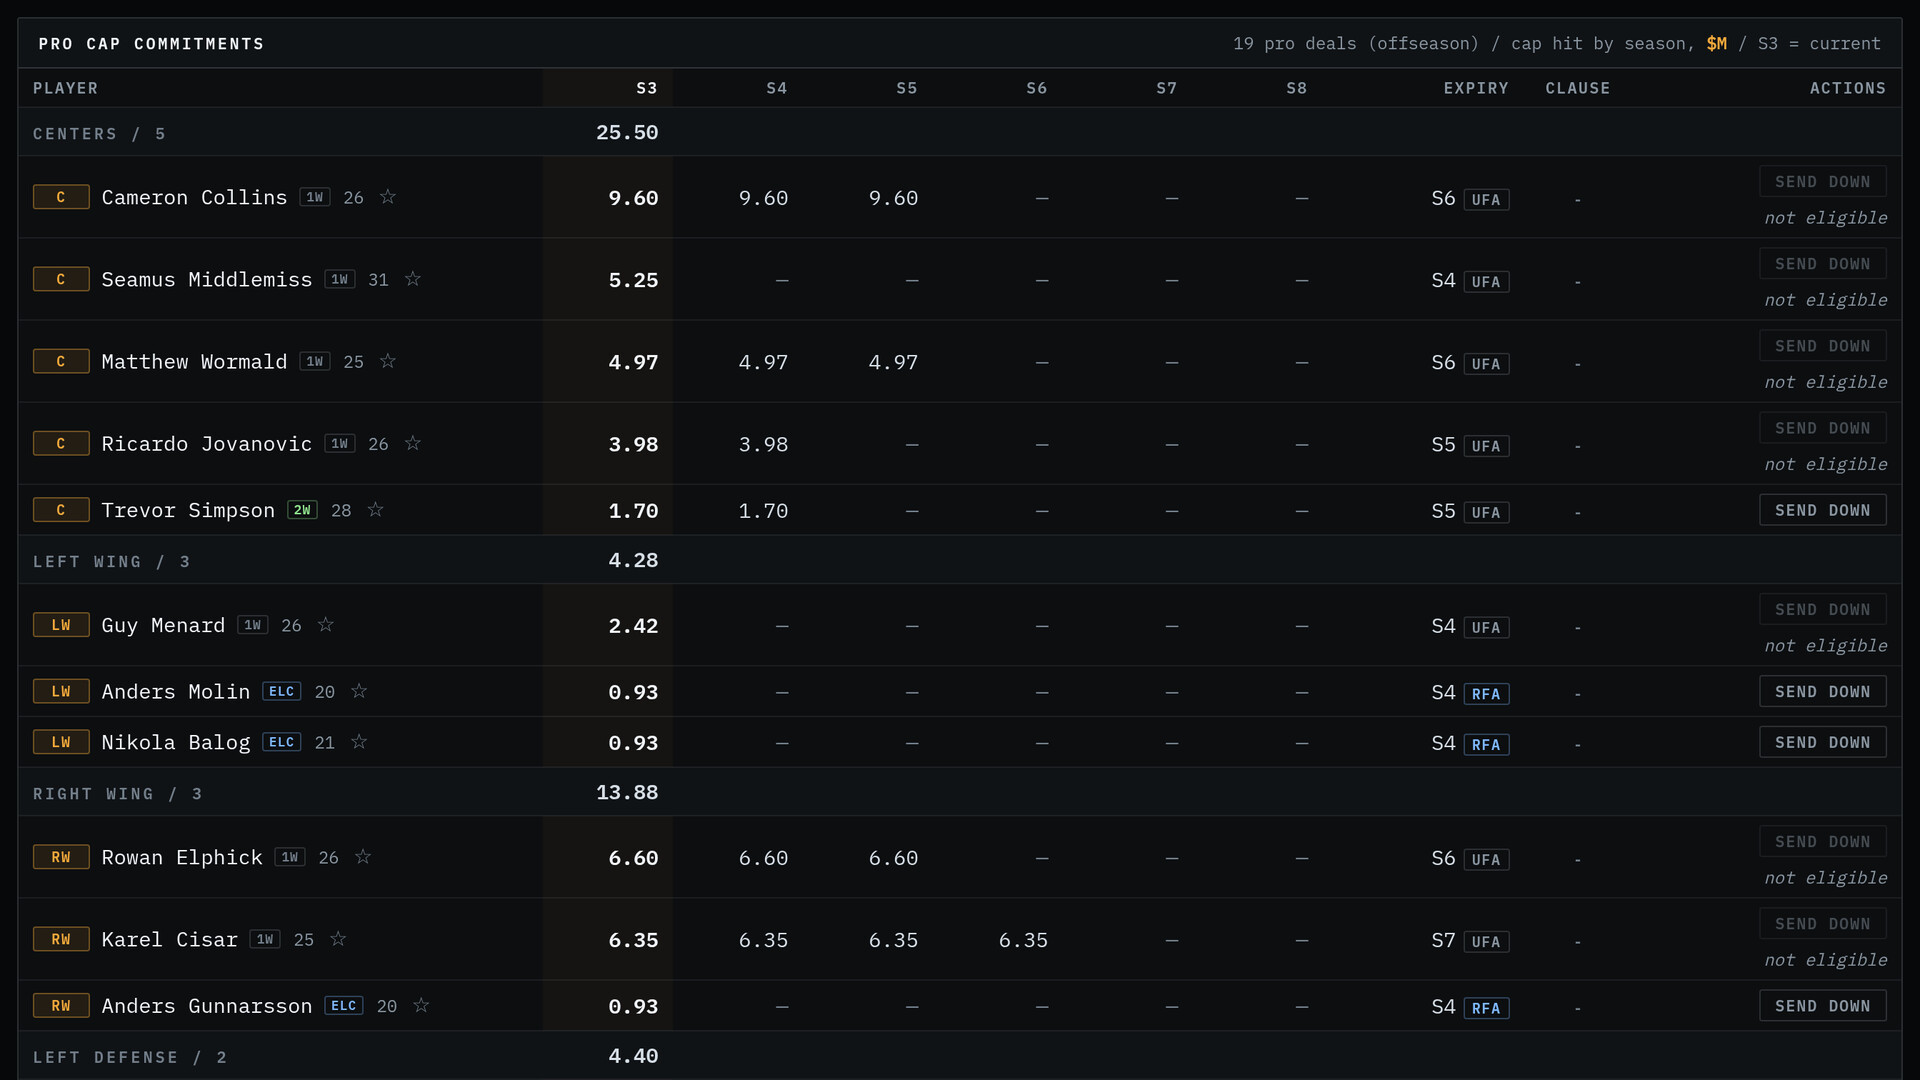
Task: Toggle the favorite star for Karel Cisar
Action: 338,939
